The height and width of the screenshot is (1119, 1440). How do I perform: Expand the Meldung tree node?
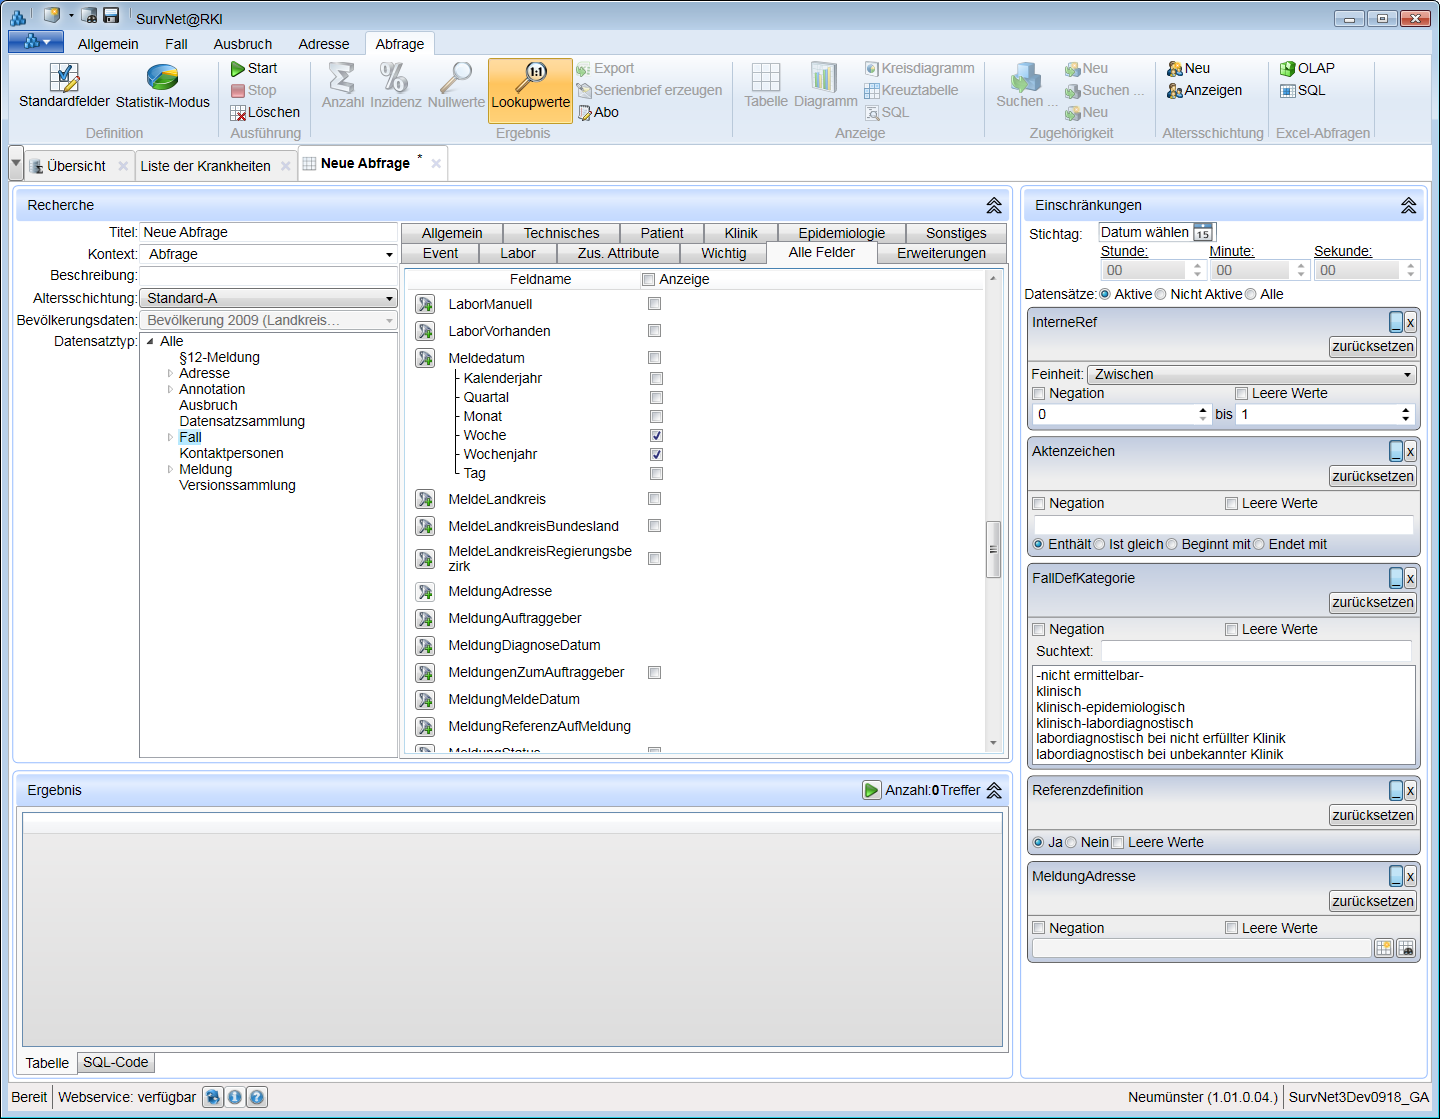[x=170, y=469]
